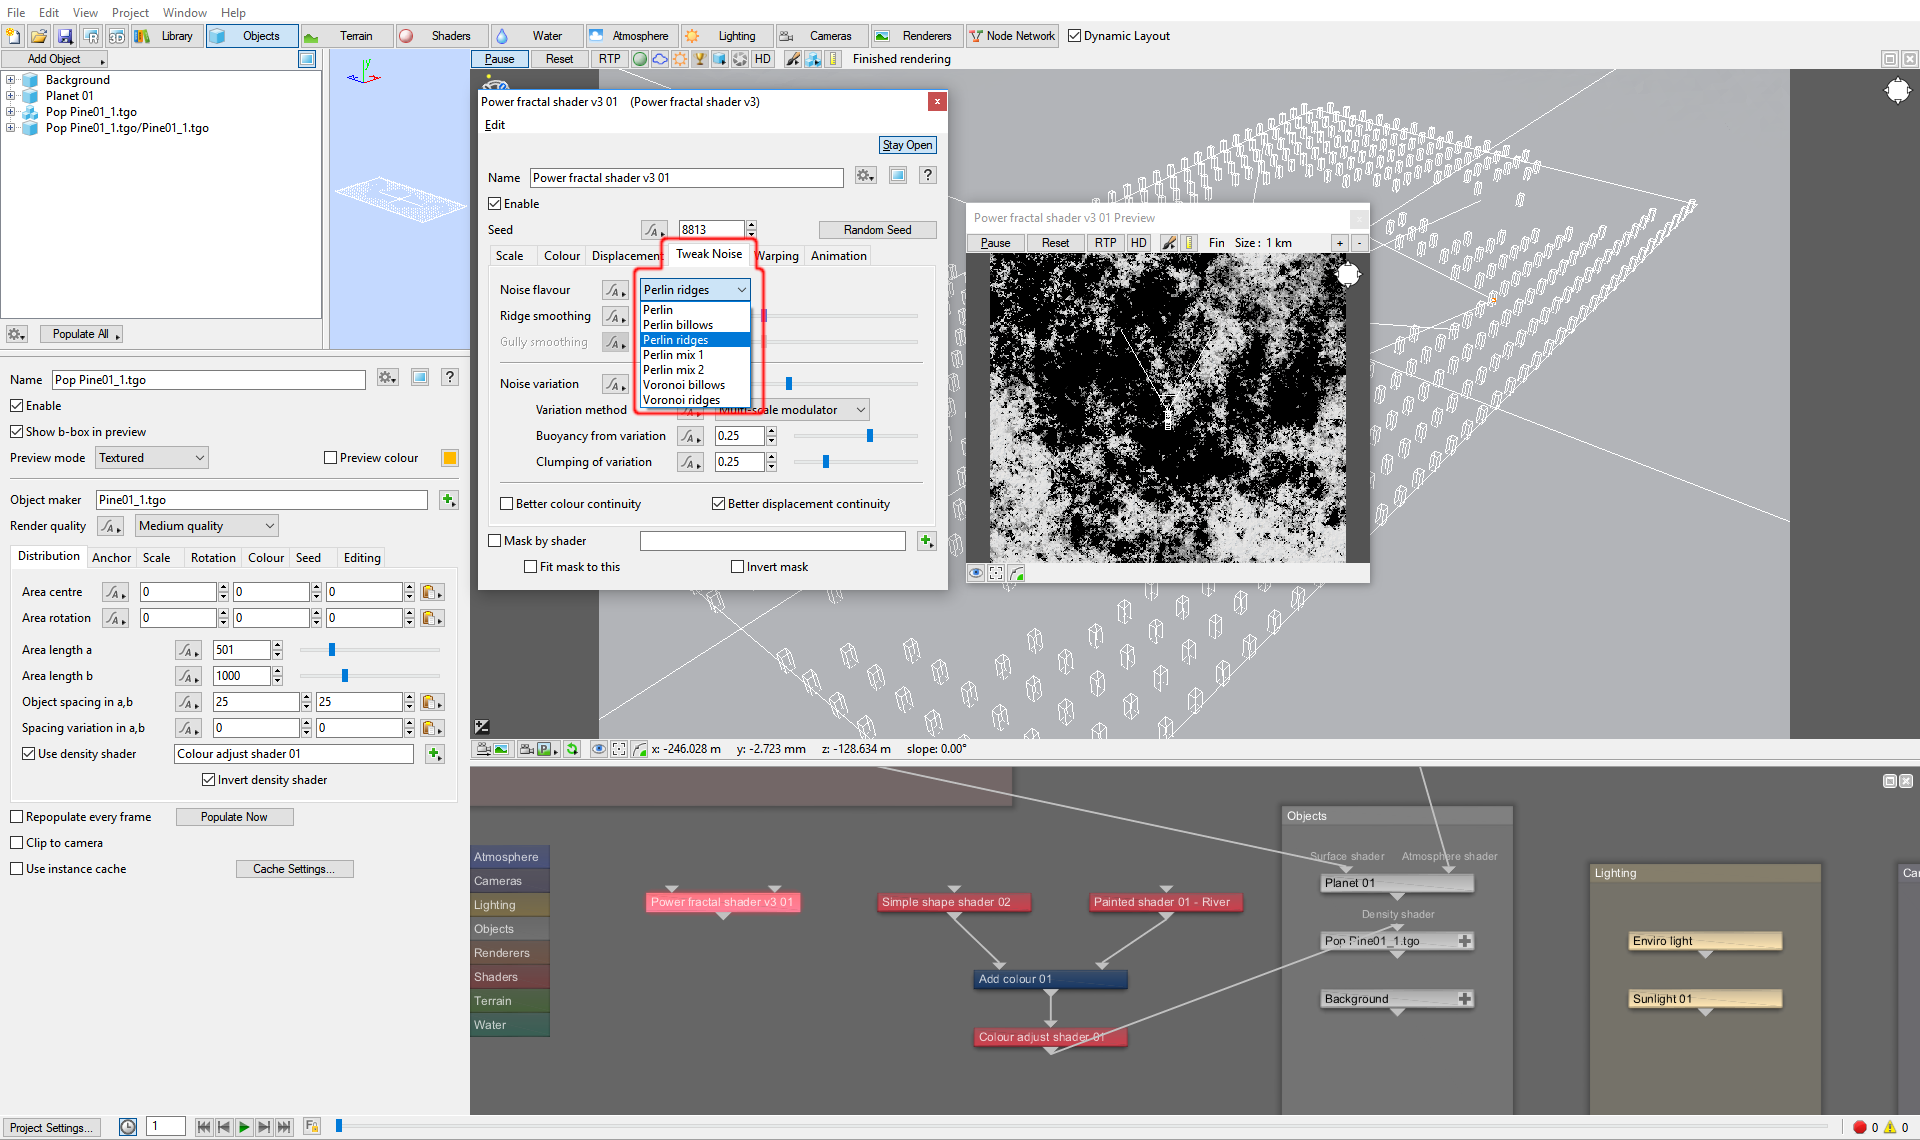Click the trophy quality icon in preview toolbar
1920x1140 pixels.
(x=700, y=59)
